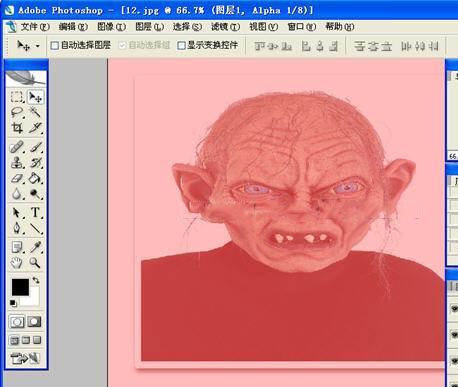Click the Distribute bottom edges button
The image size is (458, 387).
(x=386, y=46)
